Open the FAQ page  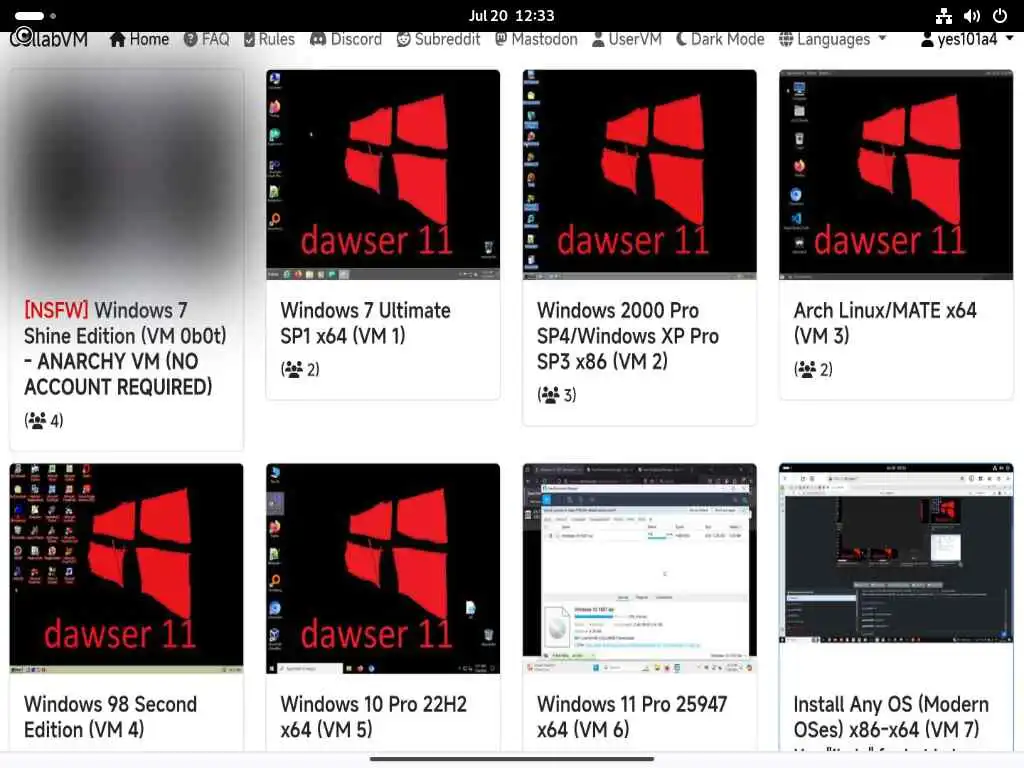coord(206,39)
